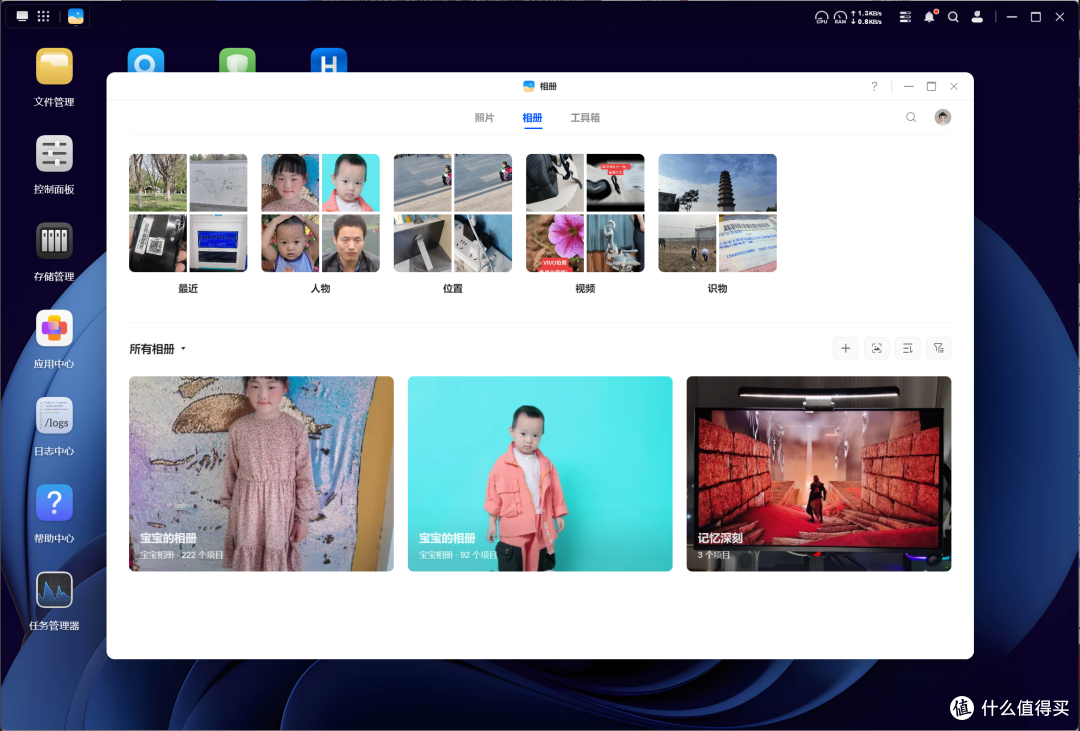Expand the 所有相册 dropdown
The image size is (1080, 731).
[158, 349]
